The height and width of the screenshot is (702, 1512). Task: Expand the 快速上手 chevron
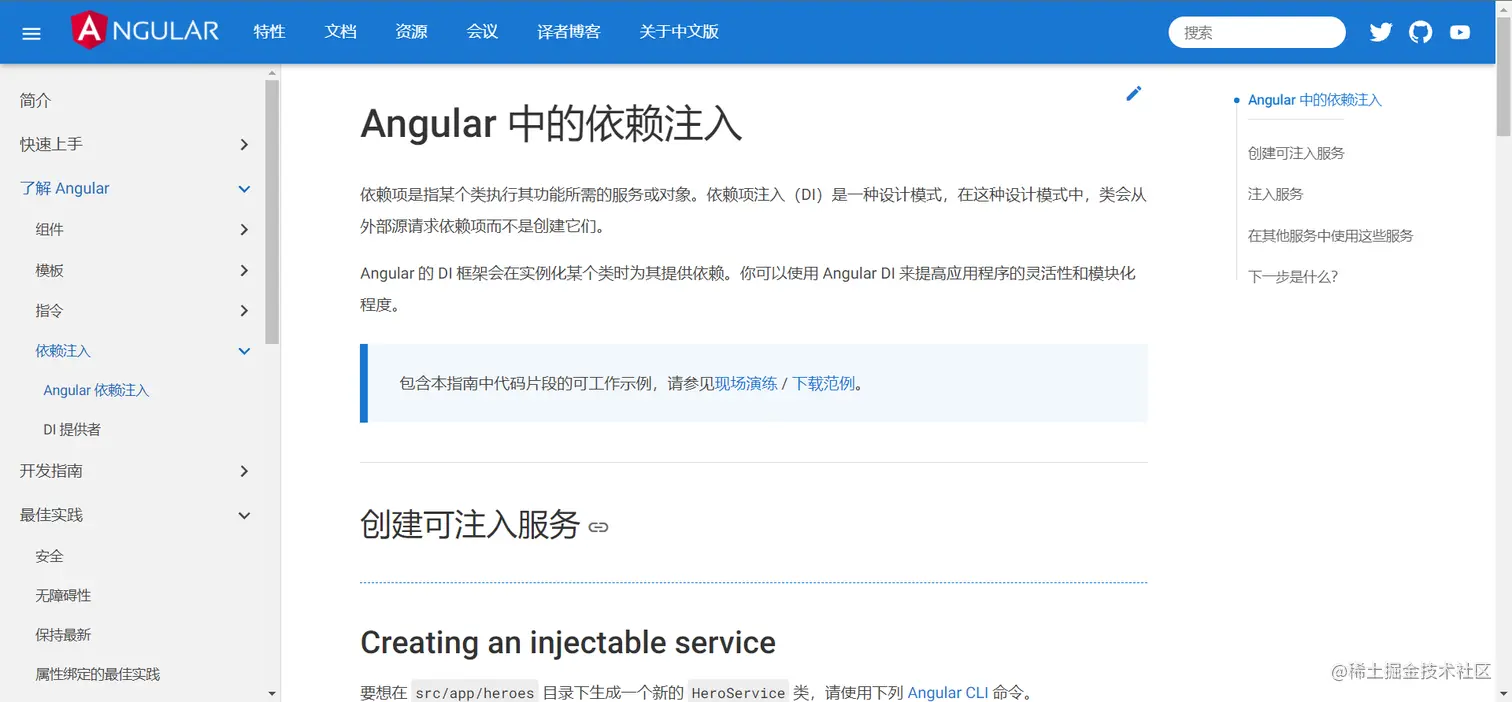click(244, 145)
